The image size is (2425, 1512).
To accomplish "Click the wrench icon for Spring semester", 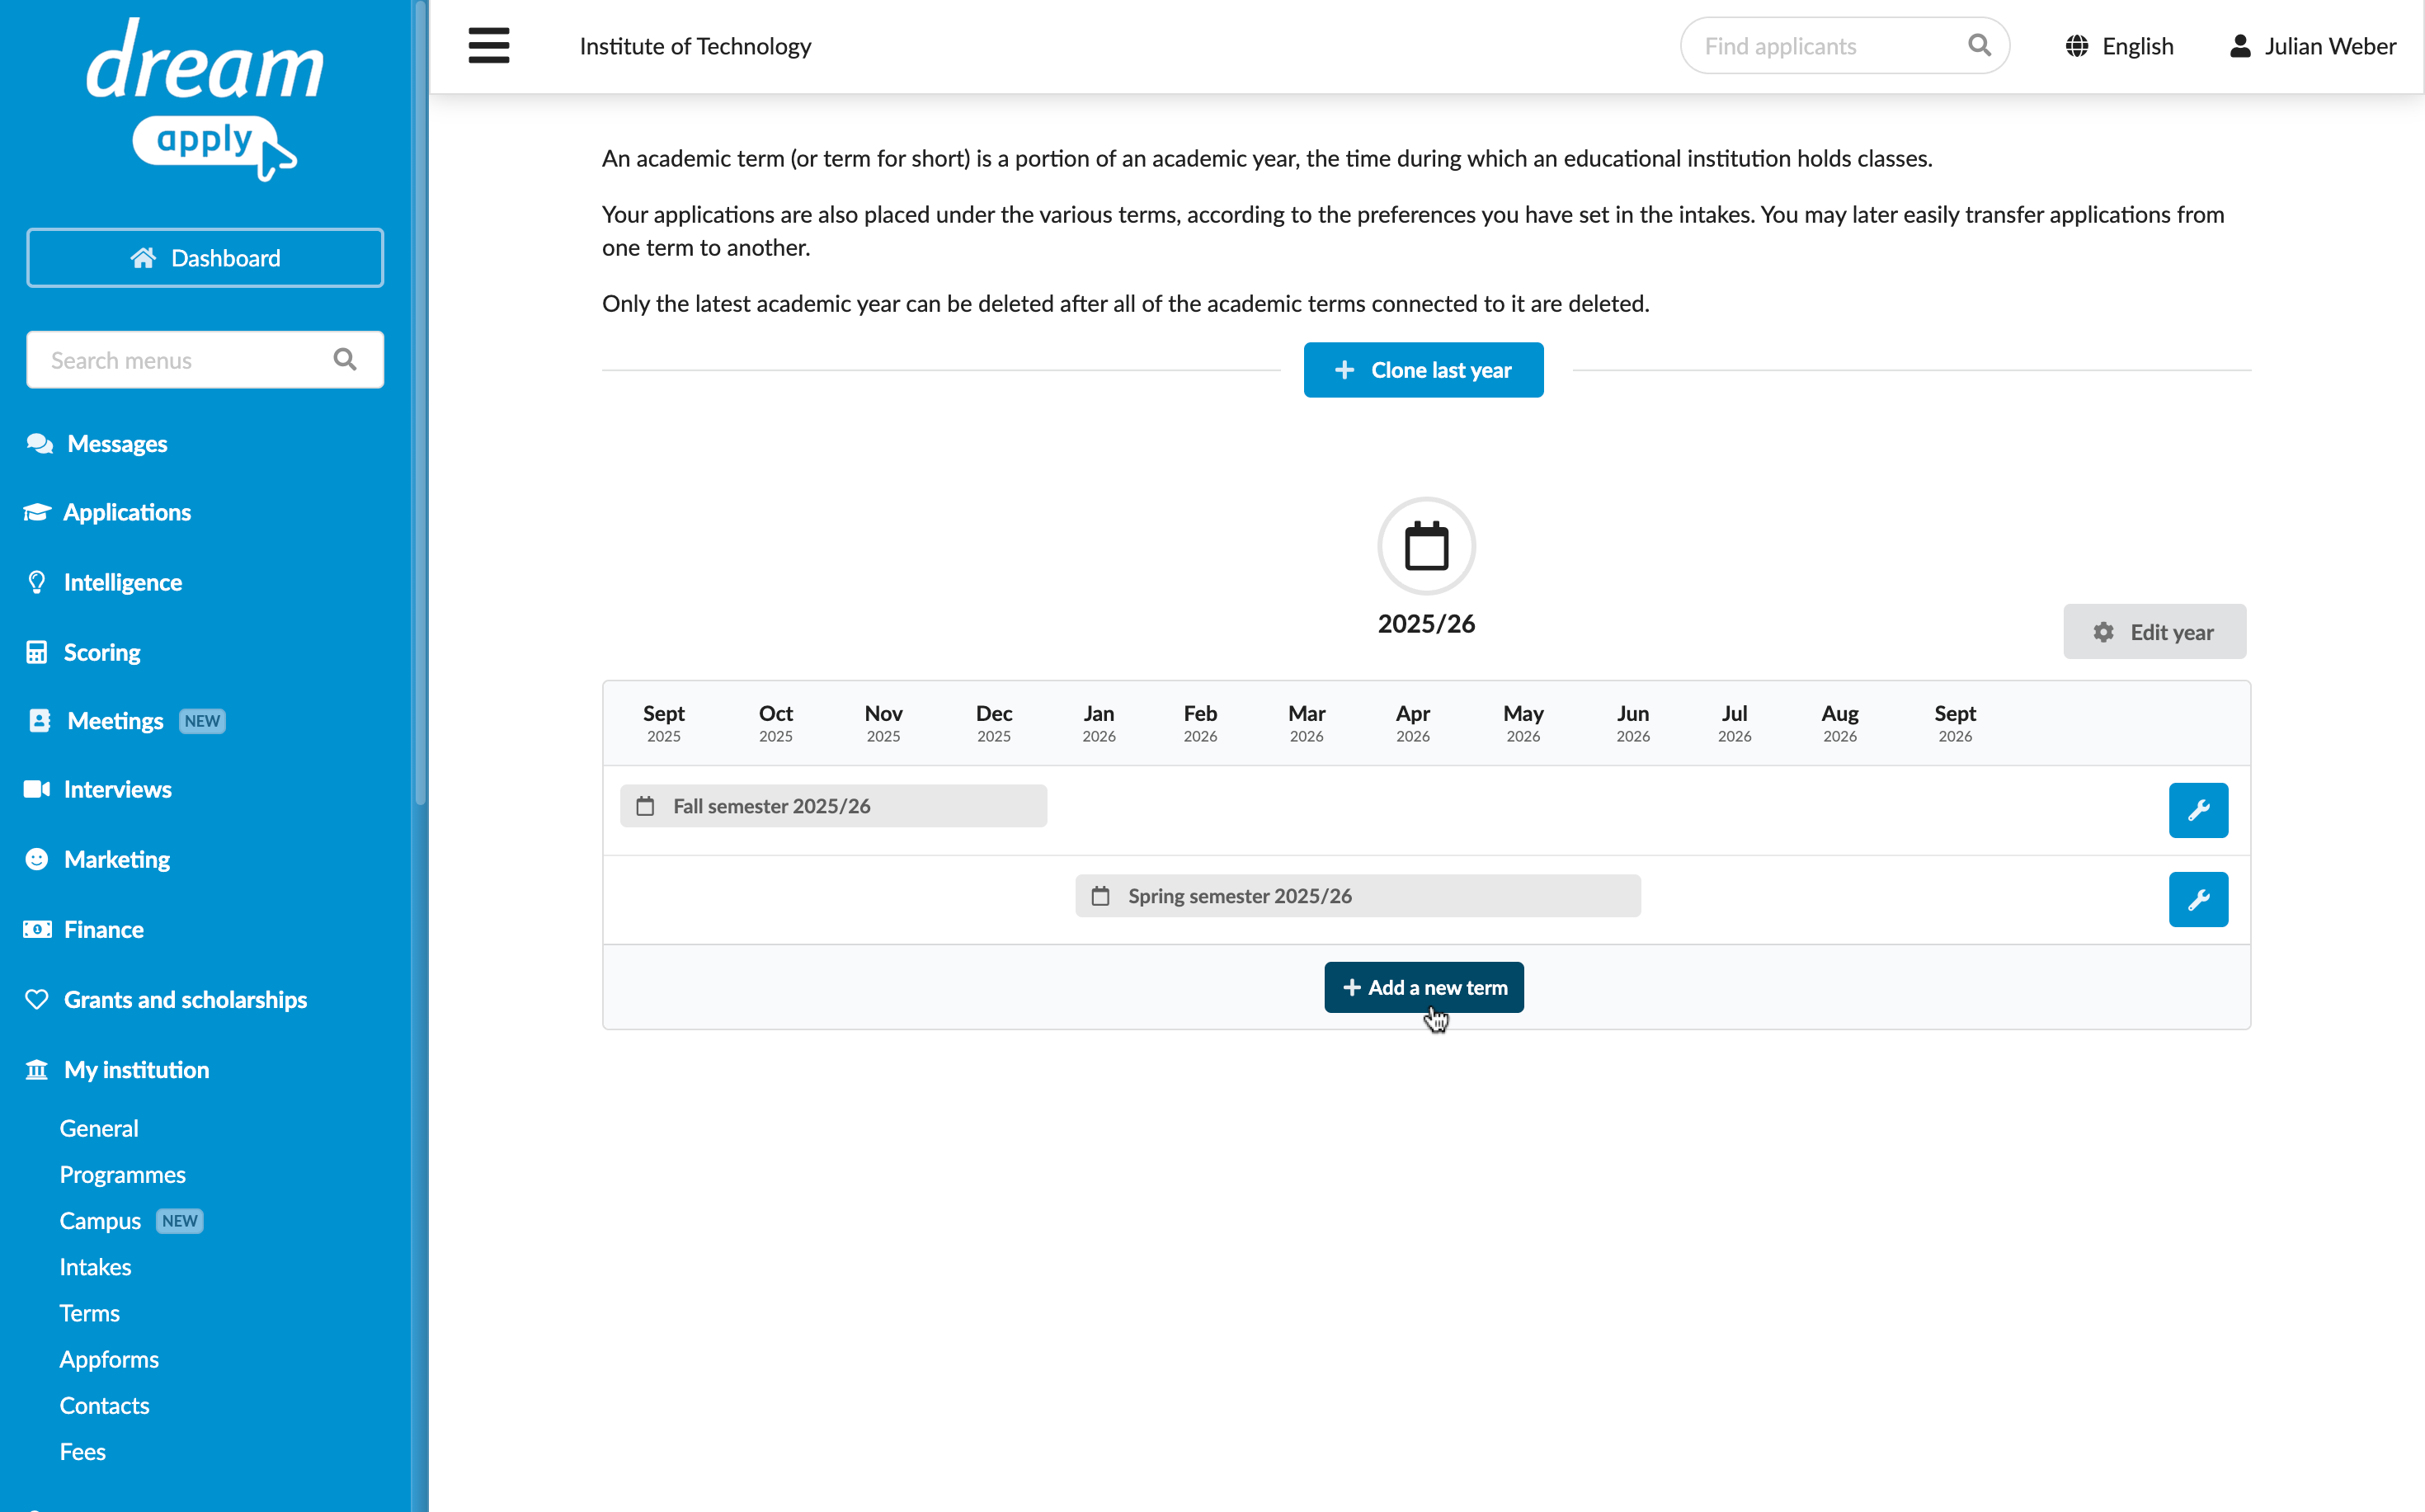I will (2198, 900).
